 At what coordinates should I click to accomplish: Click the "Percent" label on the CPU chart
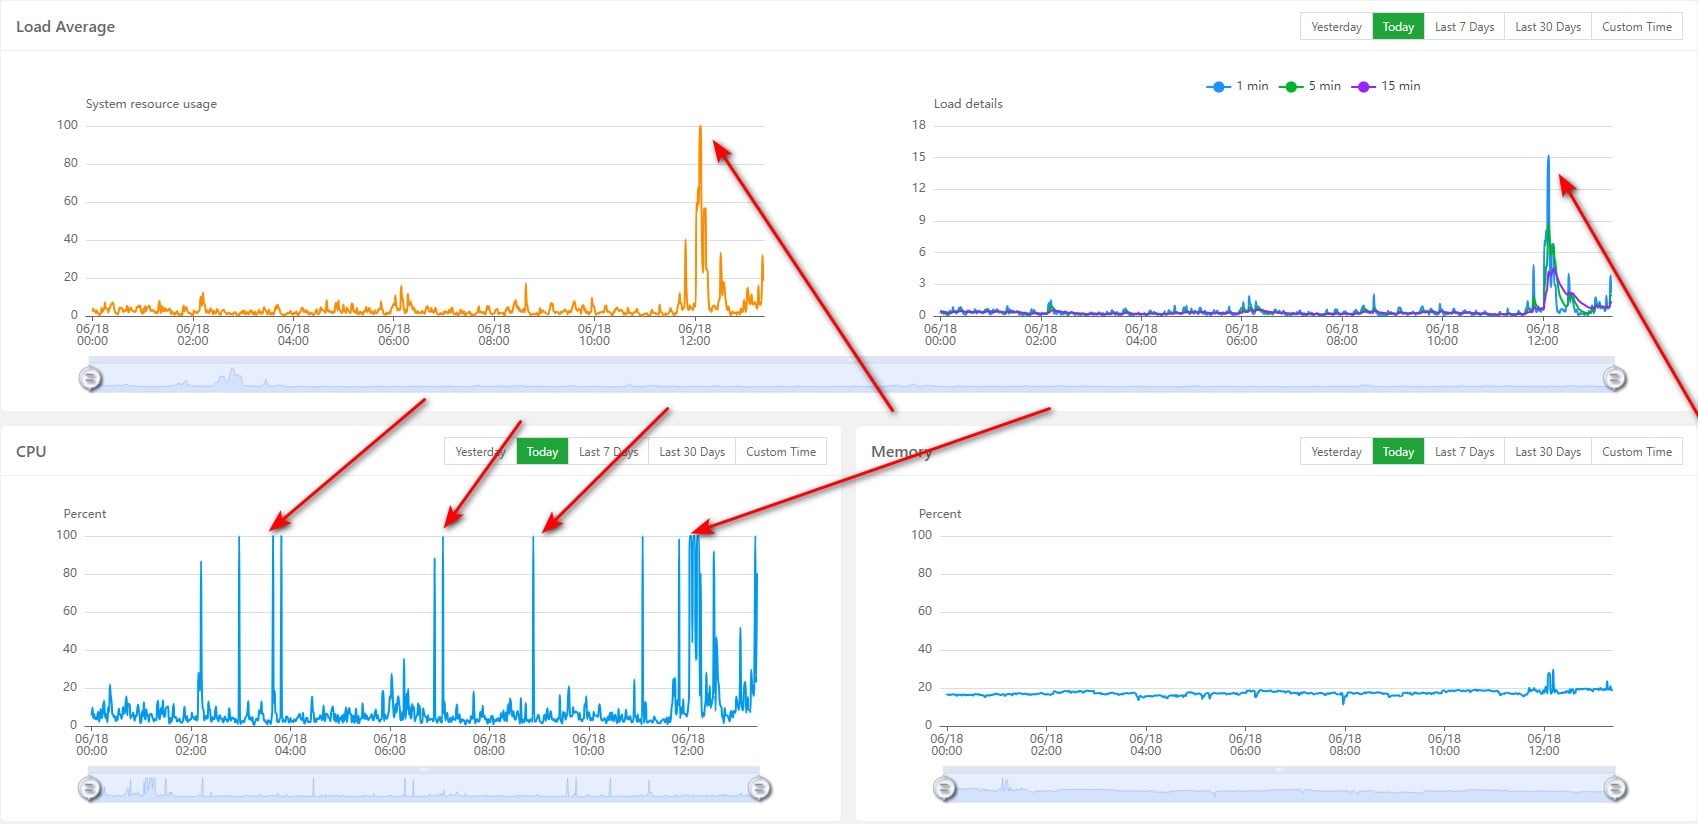tap(85, 514)
